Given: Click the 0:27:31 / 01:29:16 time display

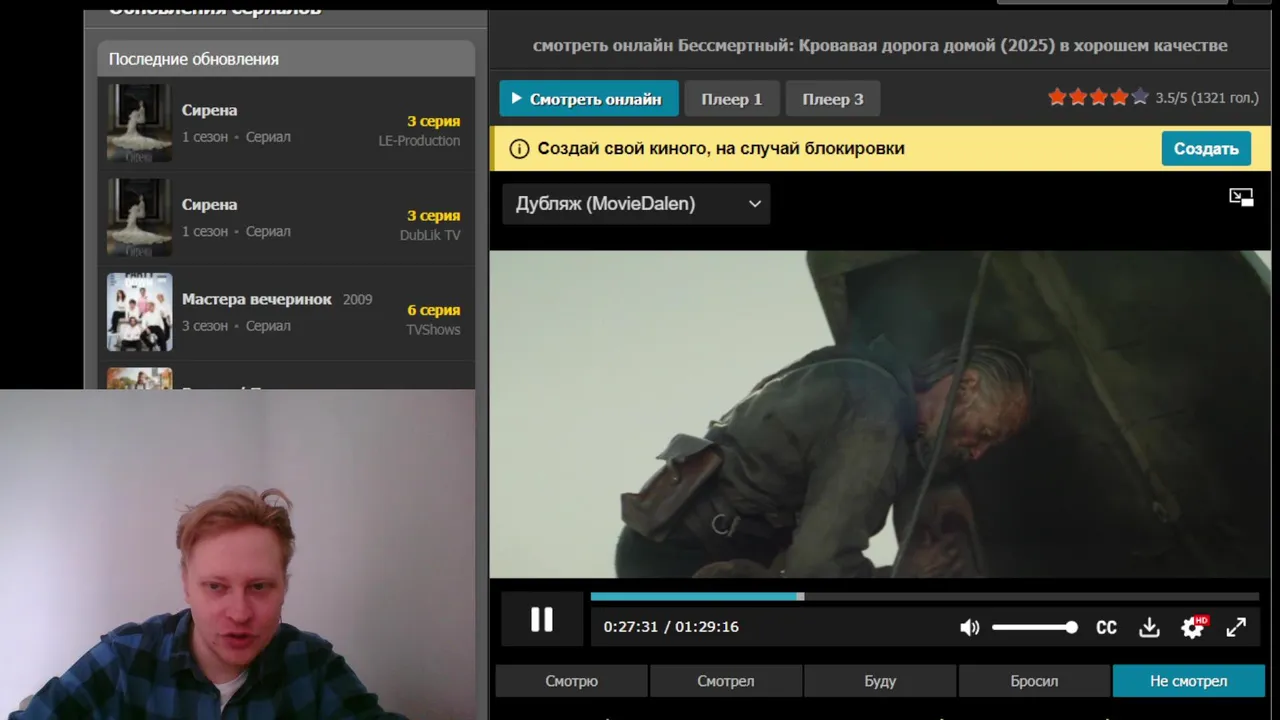Looking at the screenshot, I should point(671,627).
